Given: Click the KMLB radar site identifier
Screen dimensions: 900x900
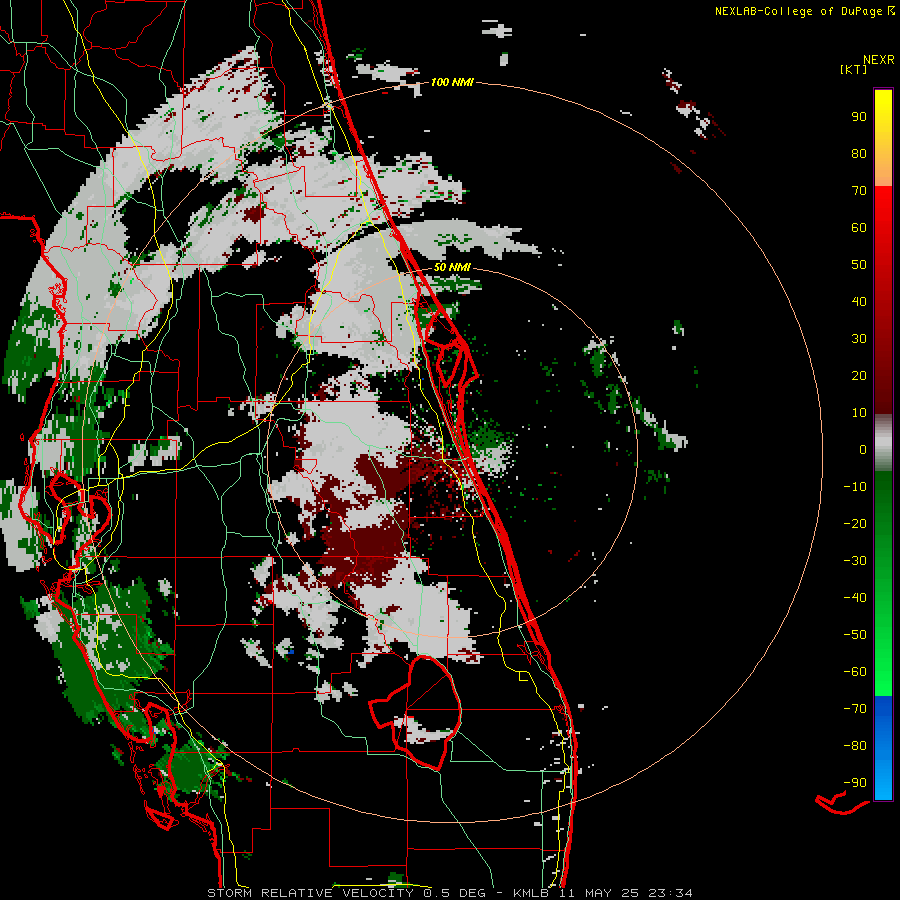Looking at the screenshot, I should [532, 893].
